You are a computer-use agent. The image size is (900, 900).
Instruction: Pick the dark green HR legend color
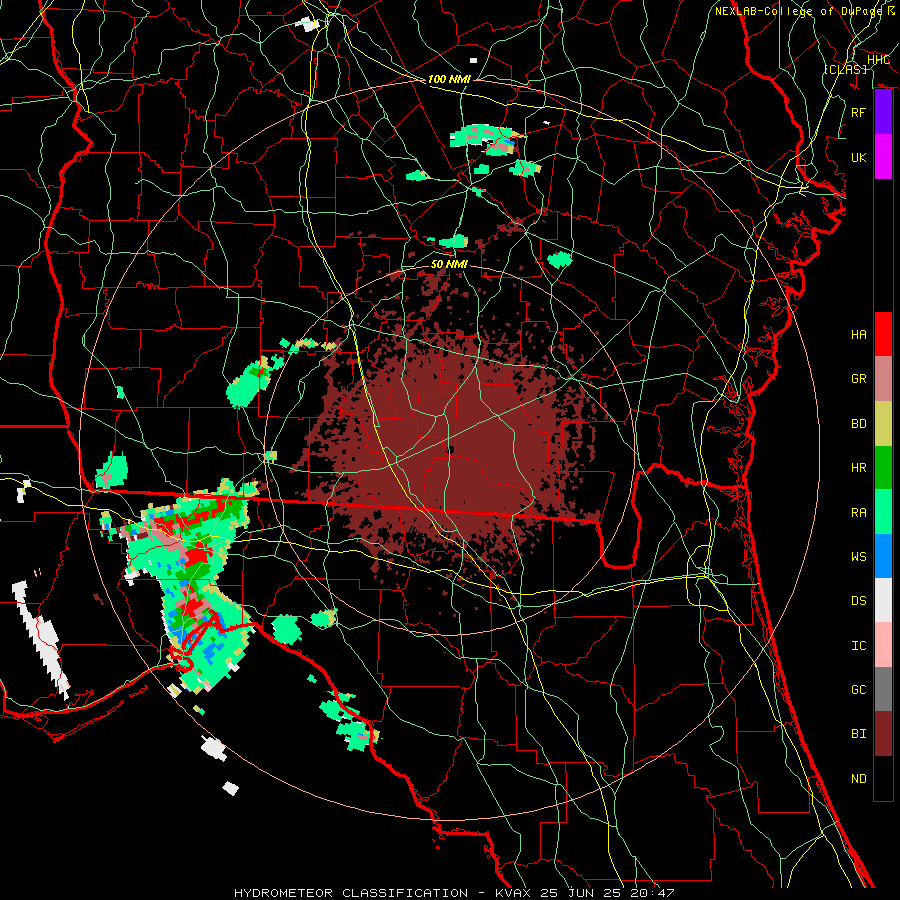[883, 468]
